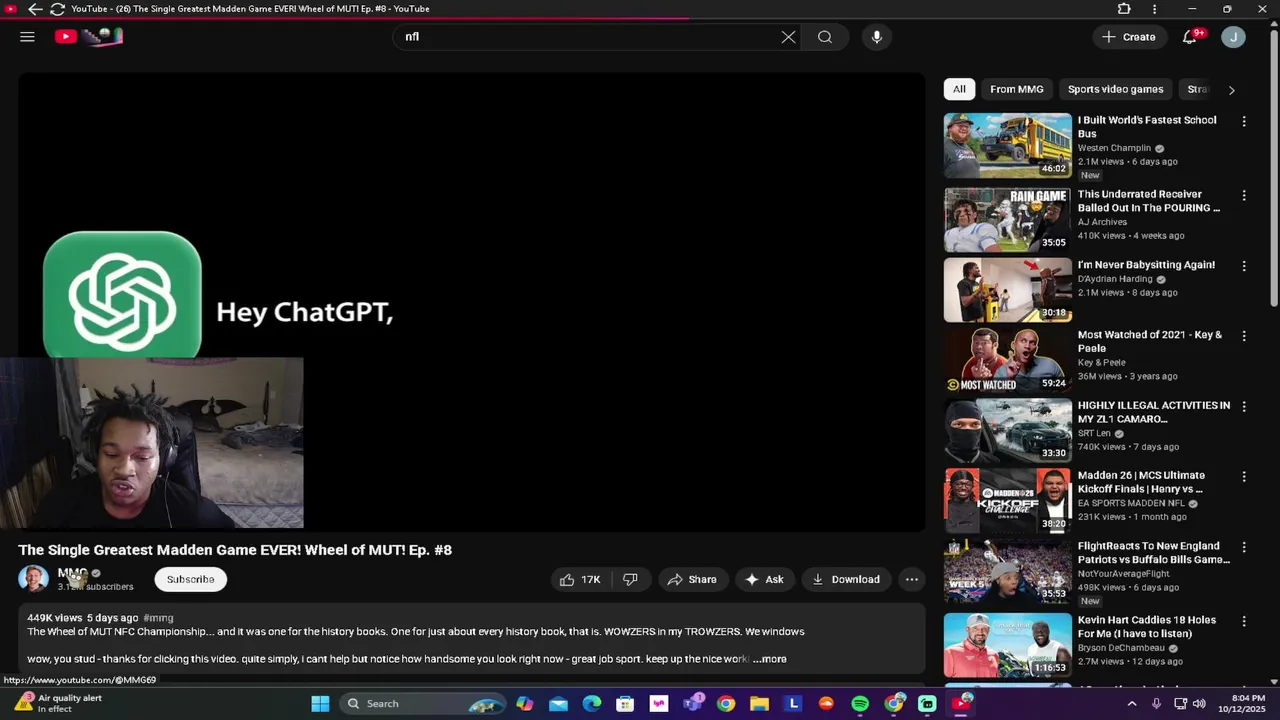Screen dimensions: 1280x720
Task: Open options for Highly Illegal Activities video
Action: [1244, 407]
